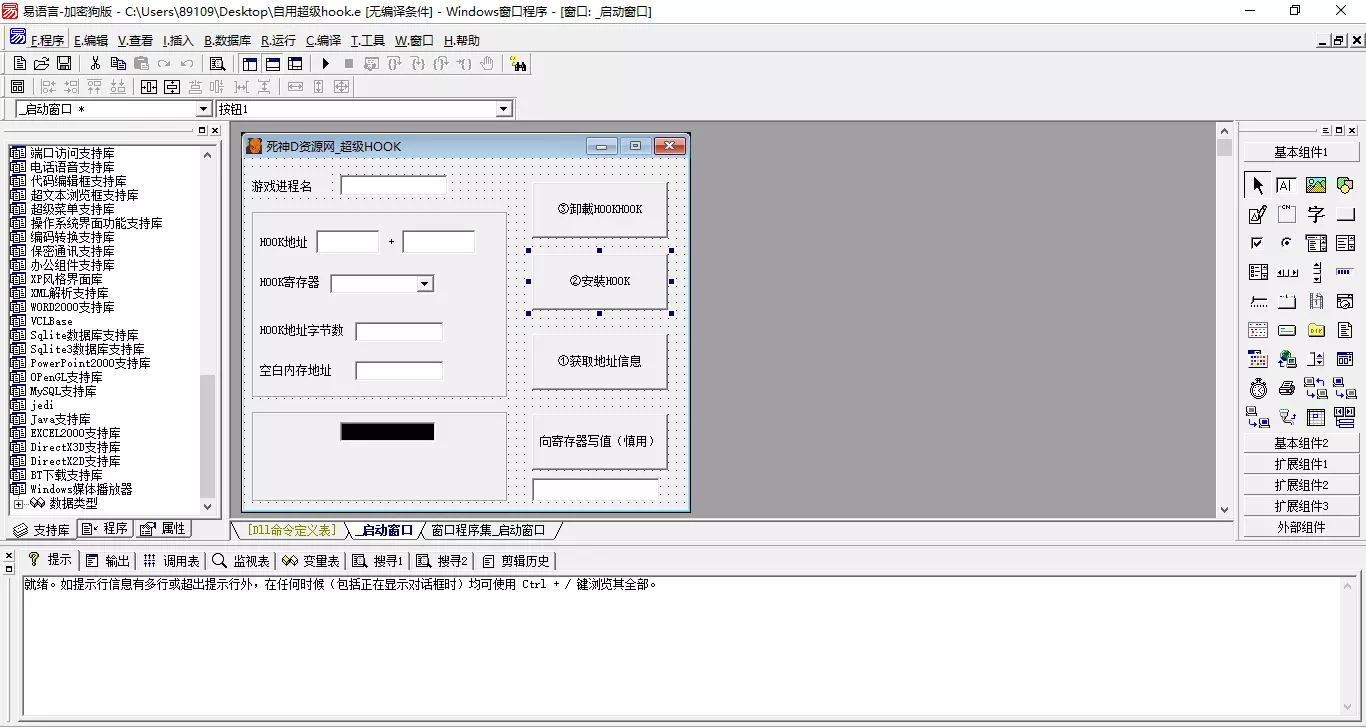Viewport: 1366px width, 728px height.
Task: Open the 按钮1 component selector dropdown
Action: point(503,109)
